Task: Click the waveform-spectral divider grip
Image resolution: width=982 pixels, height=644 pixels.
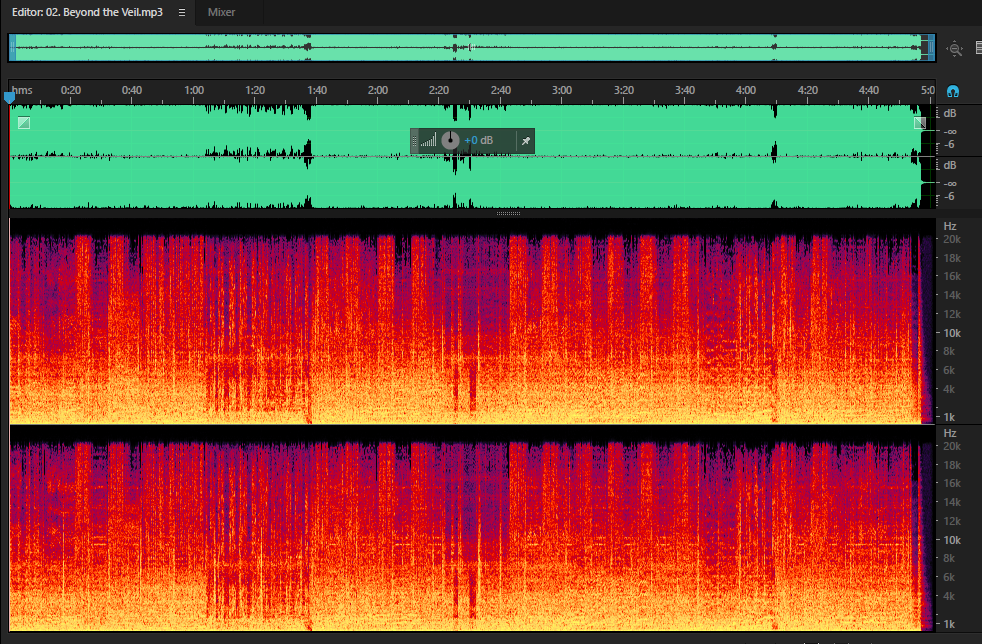Action: click(x=509, y=214)
